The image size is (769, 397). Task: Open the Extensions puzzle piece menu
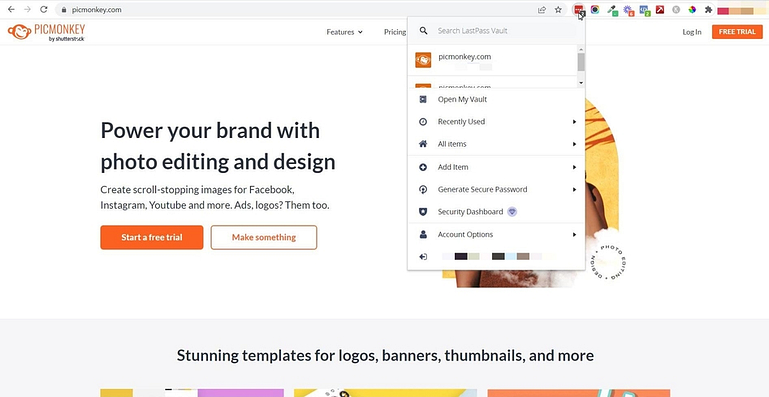click(708, 9)
